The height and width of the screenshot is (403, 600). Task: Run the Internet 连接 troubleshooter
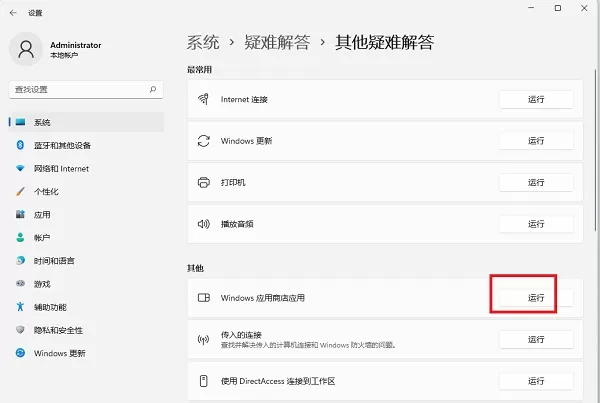pos(536,99)
